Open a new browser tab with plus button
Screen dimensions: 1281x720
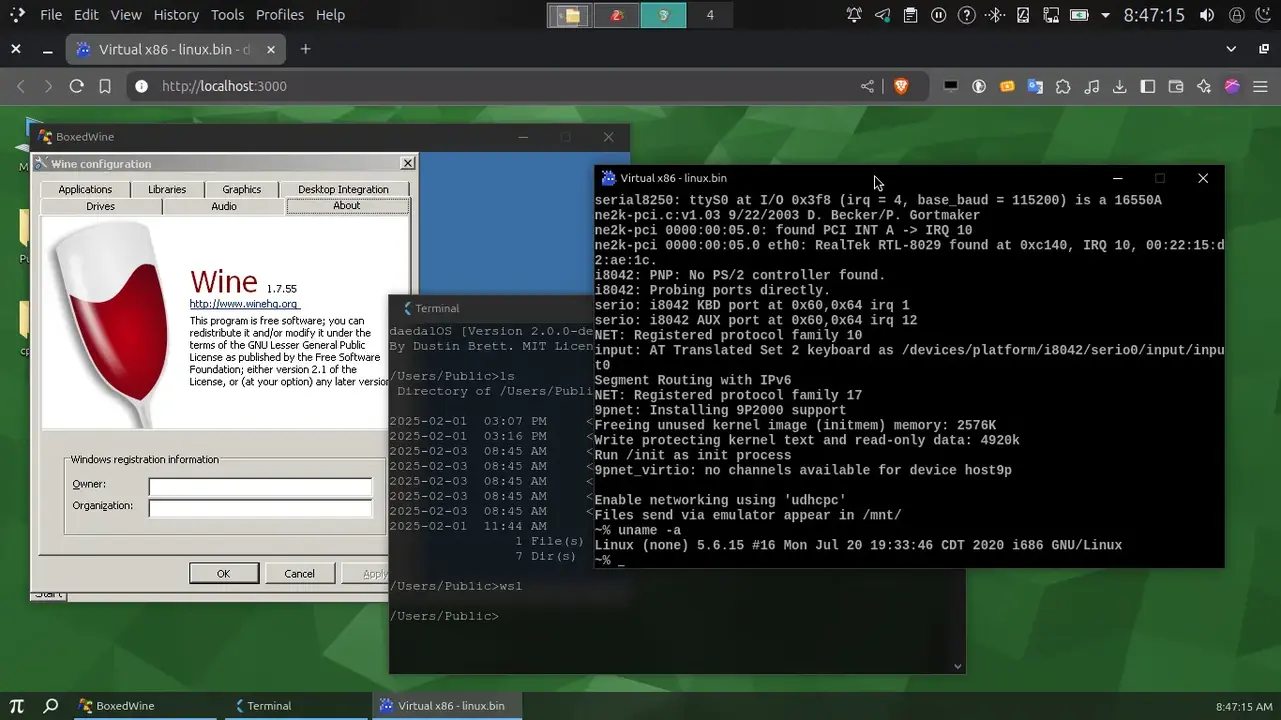coord(306,49)
